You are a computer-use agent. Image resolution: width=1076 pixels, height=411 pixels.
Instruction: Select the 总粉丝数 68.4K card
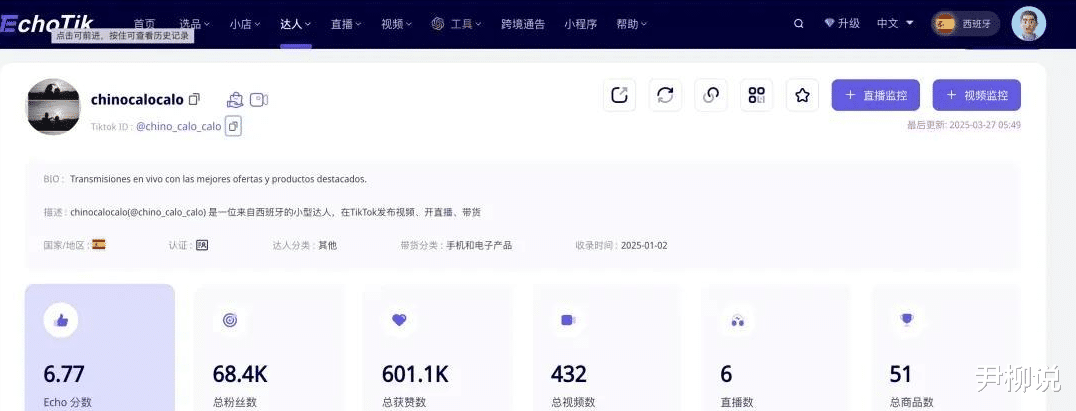[x=269, y=348]
